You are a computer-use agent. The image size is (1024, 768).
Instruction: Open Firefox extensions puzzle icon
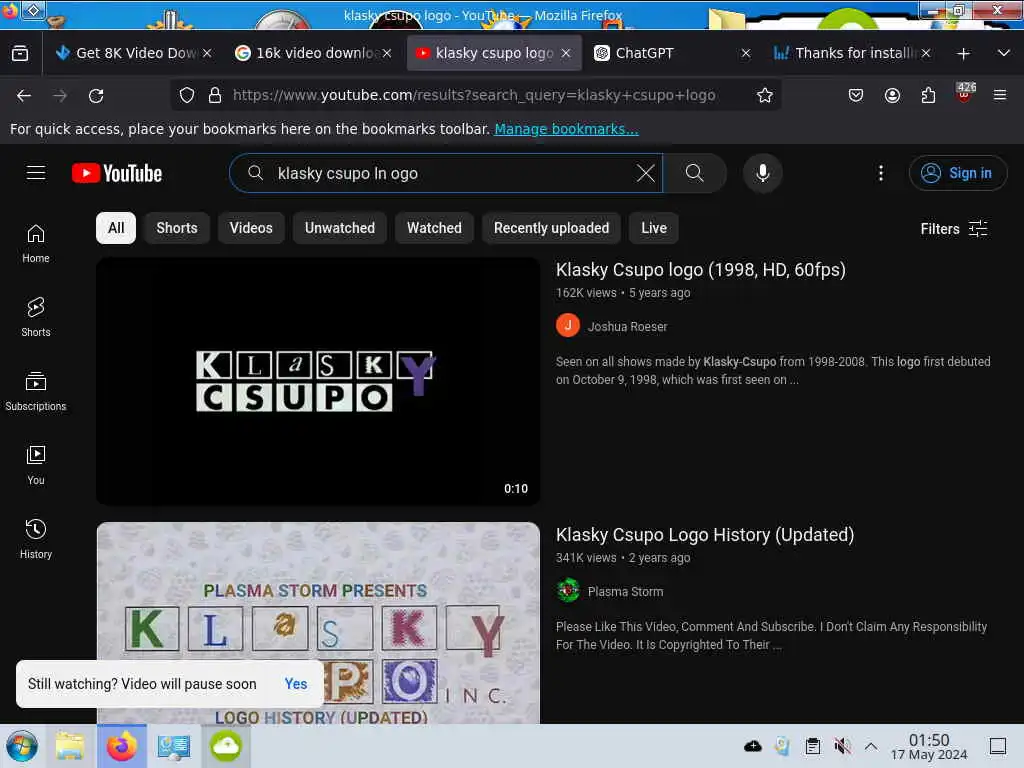(928, 95)
